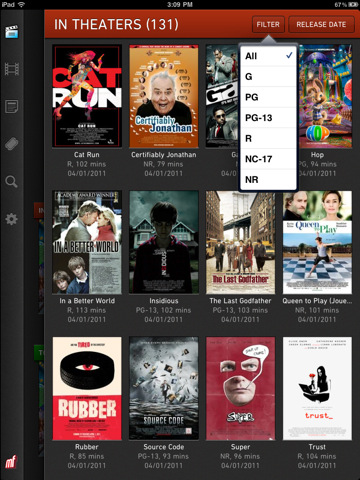This screenshot has height=480, width=360.
Task: Filter movies by NR rating
Action: (268, 180)
